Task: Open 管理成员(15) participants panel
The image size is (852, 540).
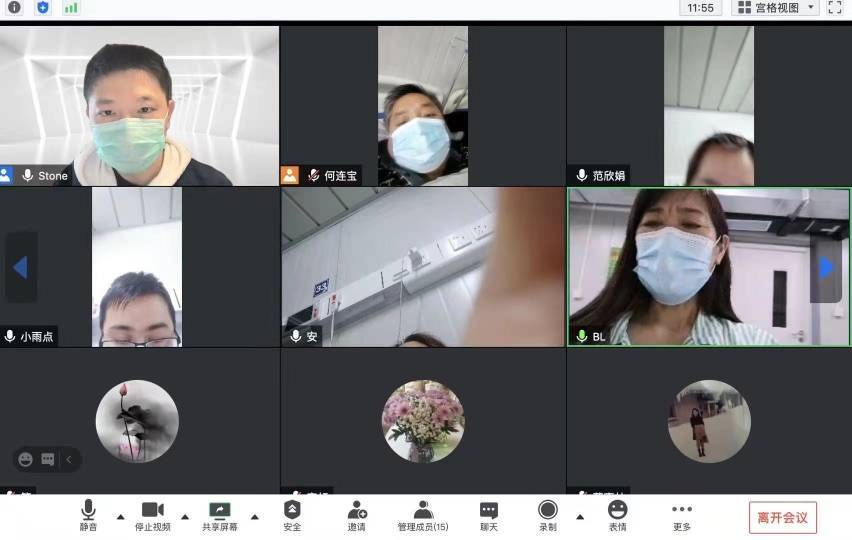Action: [x=423, y=516]
